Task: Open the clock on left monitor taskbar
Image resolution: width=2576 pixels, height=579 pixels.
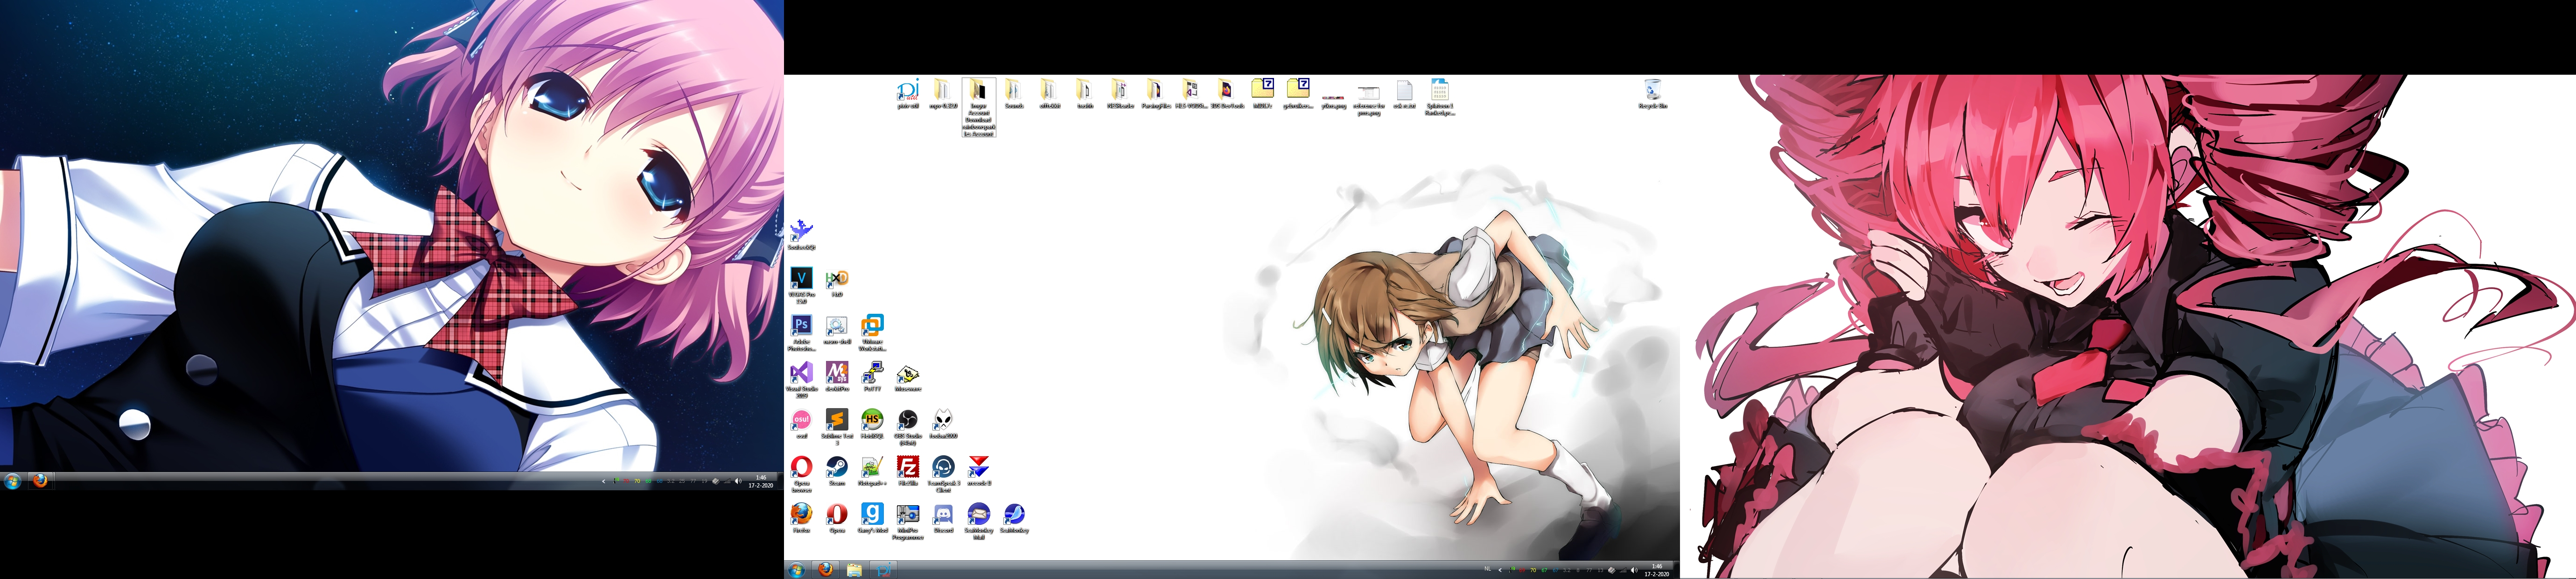Action: pyautogui.click(x=761, y=482)
